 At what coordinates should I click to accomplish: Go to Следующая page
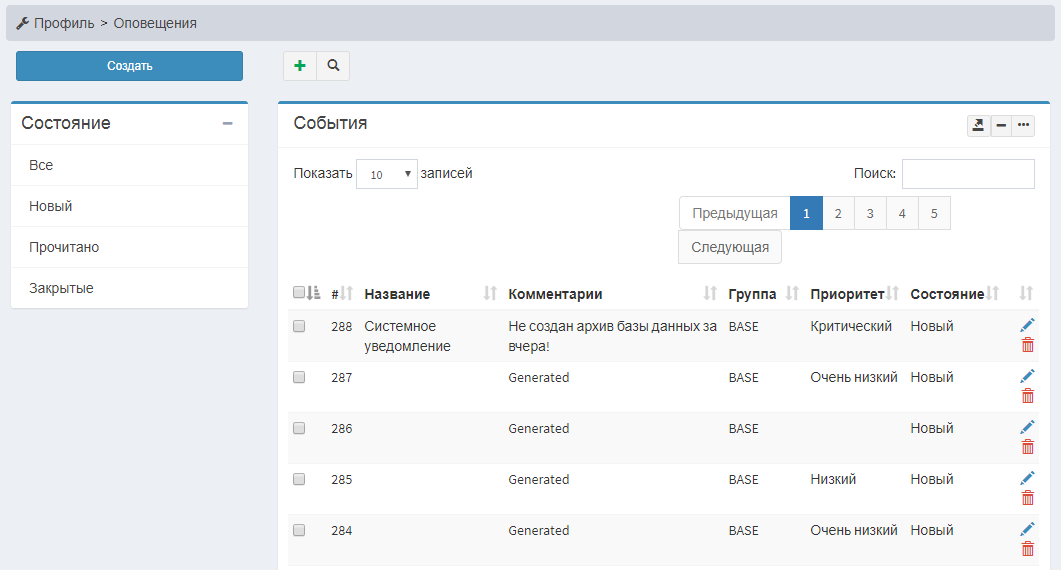coord(729,247)
